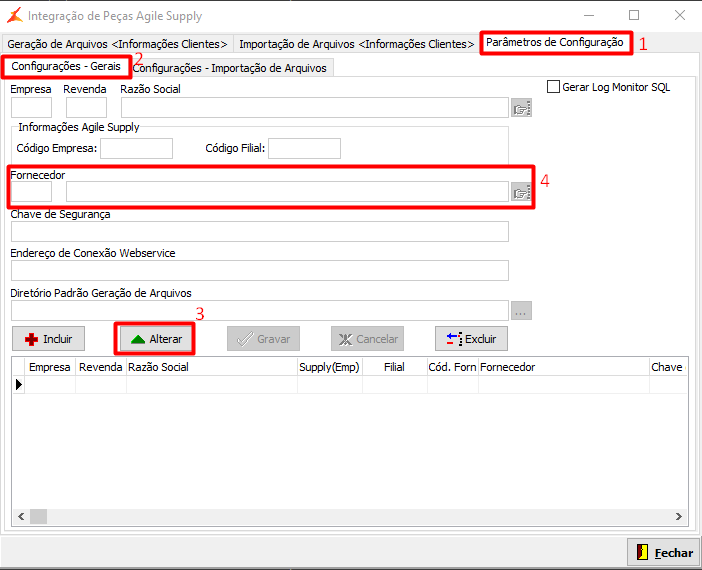This screenshot has width=702, height=570.
Task: Click the Excluir button
Action: (471, 339)
